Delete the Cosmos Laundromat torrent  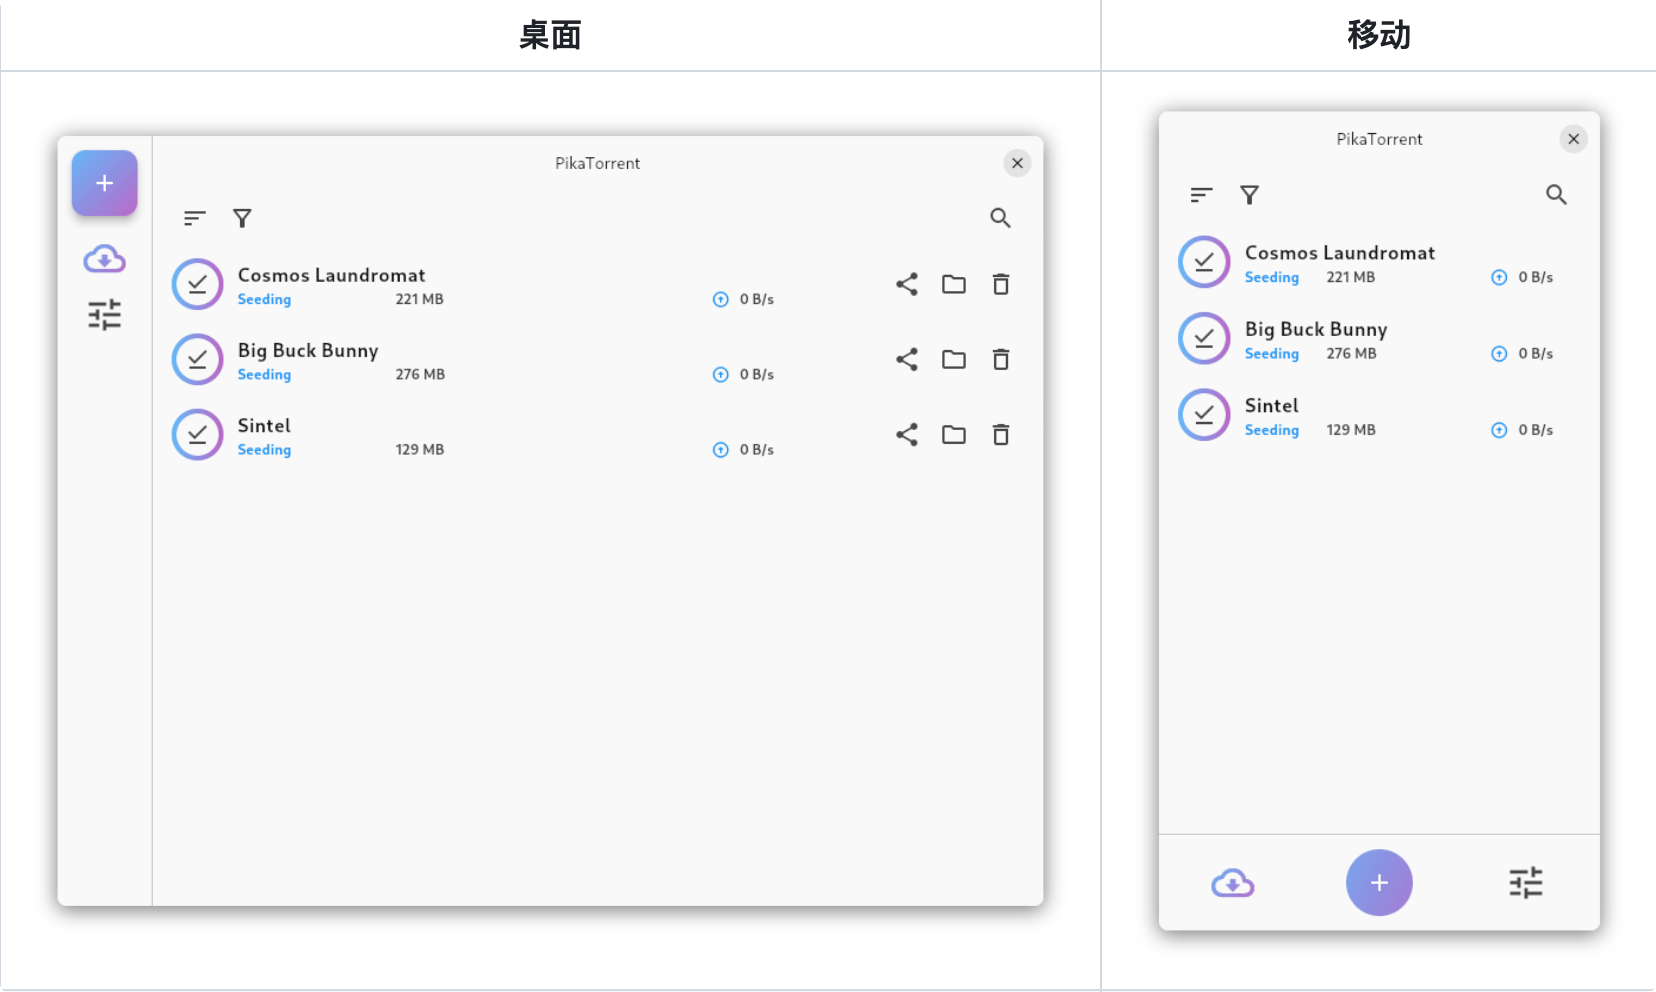(1001, 284)
